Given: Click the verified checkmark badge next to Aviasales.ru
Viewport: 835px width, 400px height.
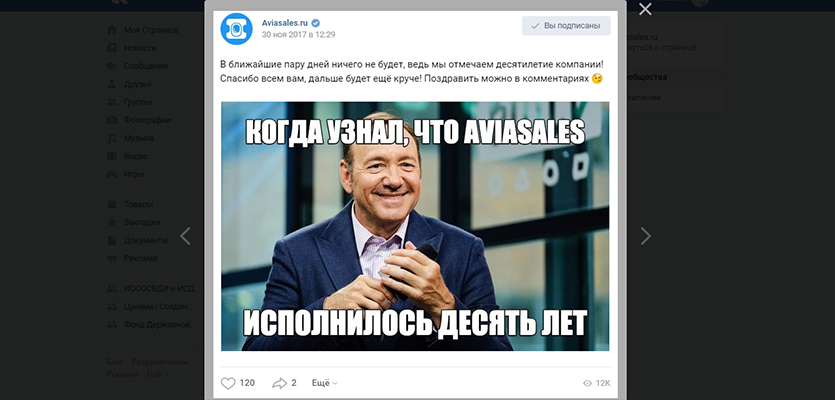Looking at the screenshot, I should click(316, 23).
